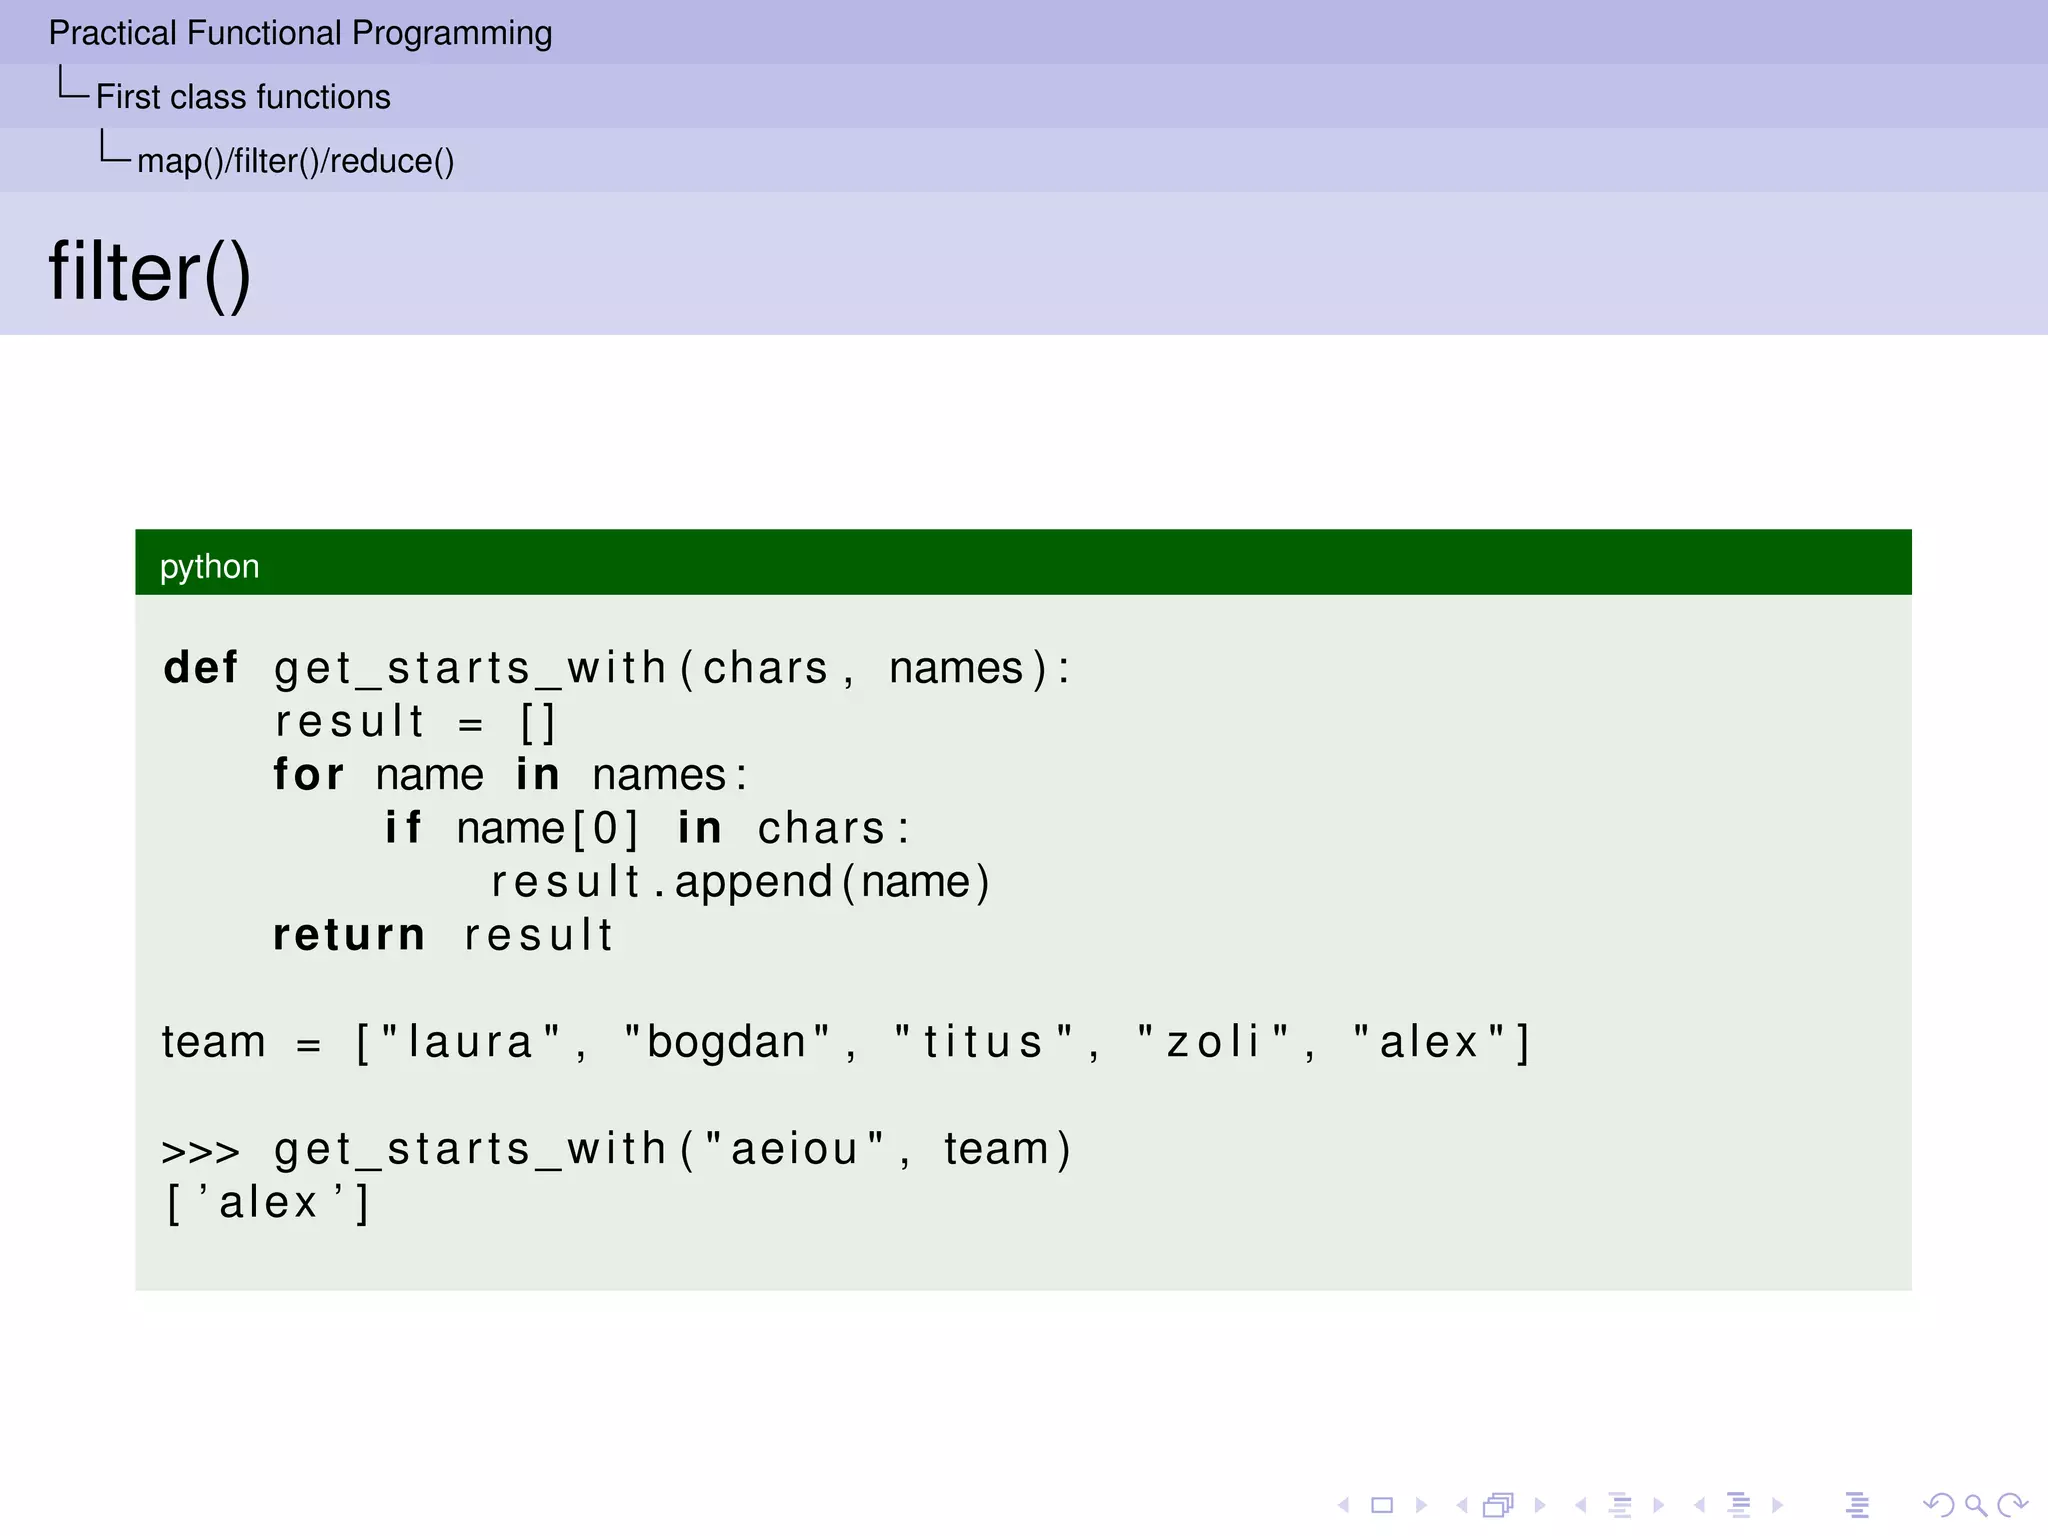The width and height of the screenshot is (2048, 1536).
Task: Go to next section arrow
Action: pyautogui.click(x=1777, y=1505)
